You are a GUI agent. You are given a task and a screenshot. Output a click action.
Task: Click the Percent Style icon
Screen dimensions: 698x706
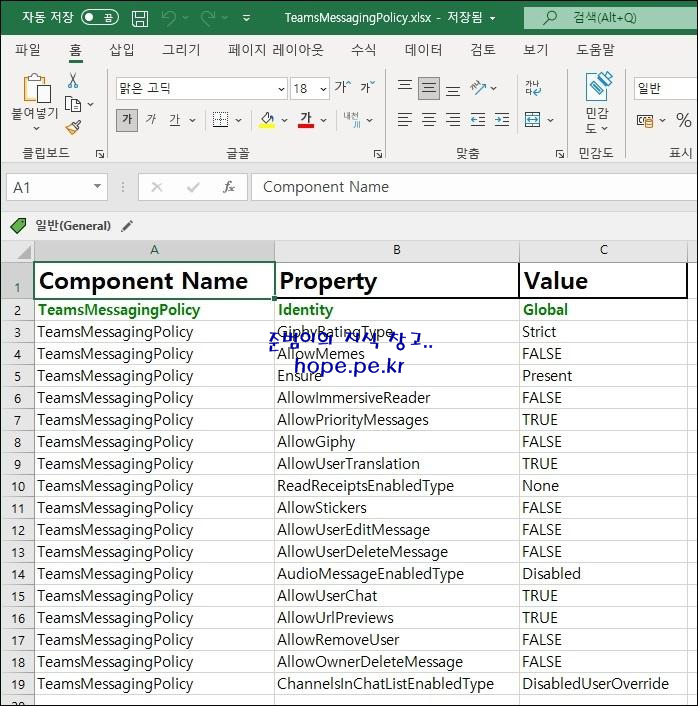point(684,120)
